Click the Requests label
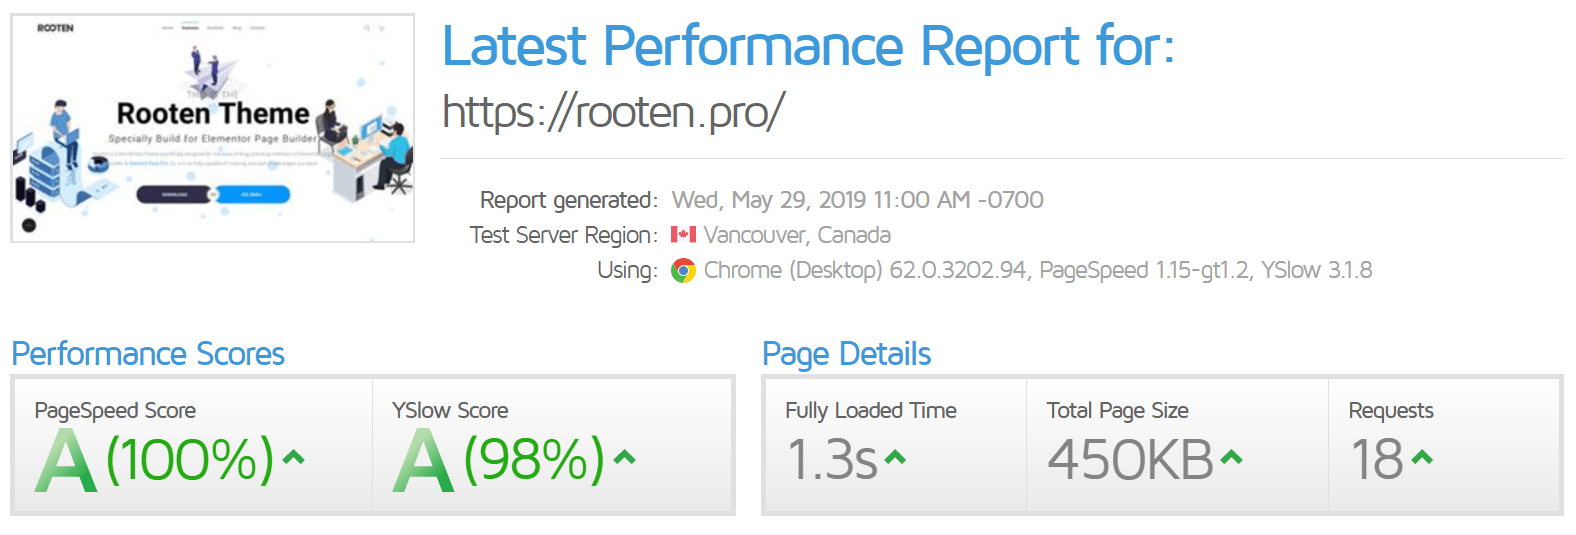The image size is (1576, 535). (x=1390, y=410)
